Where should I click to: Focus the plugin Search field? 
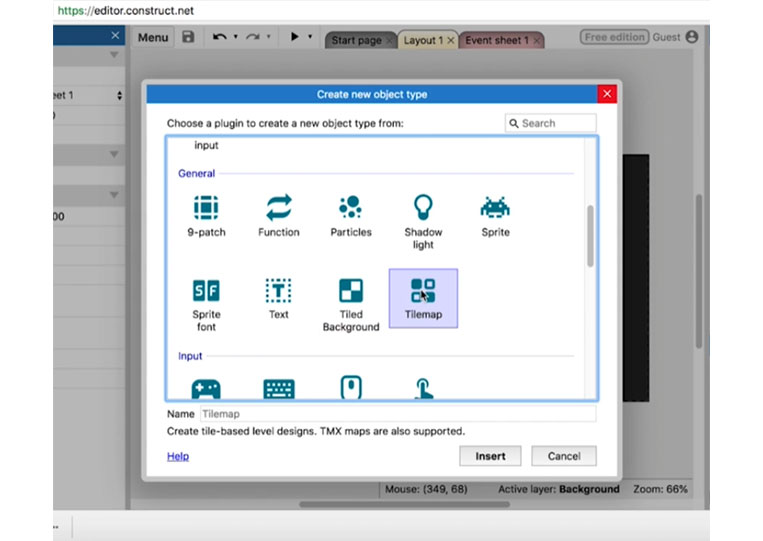[550, 123]
